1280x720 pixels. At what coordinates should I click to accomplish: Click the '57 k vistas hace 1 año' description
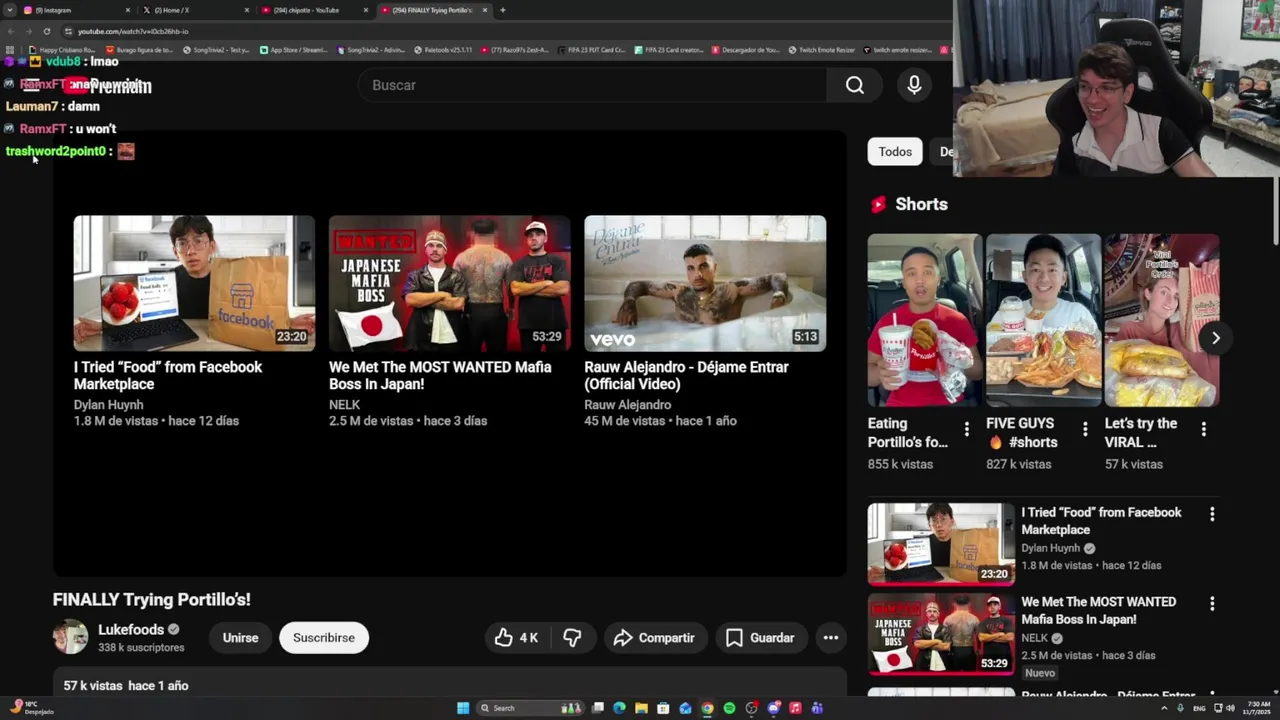click(126, 686)
